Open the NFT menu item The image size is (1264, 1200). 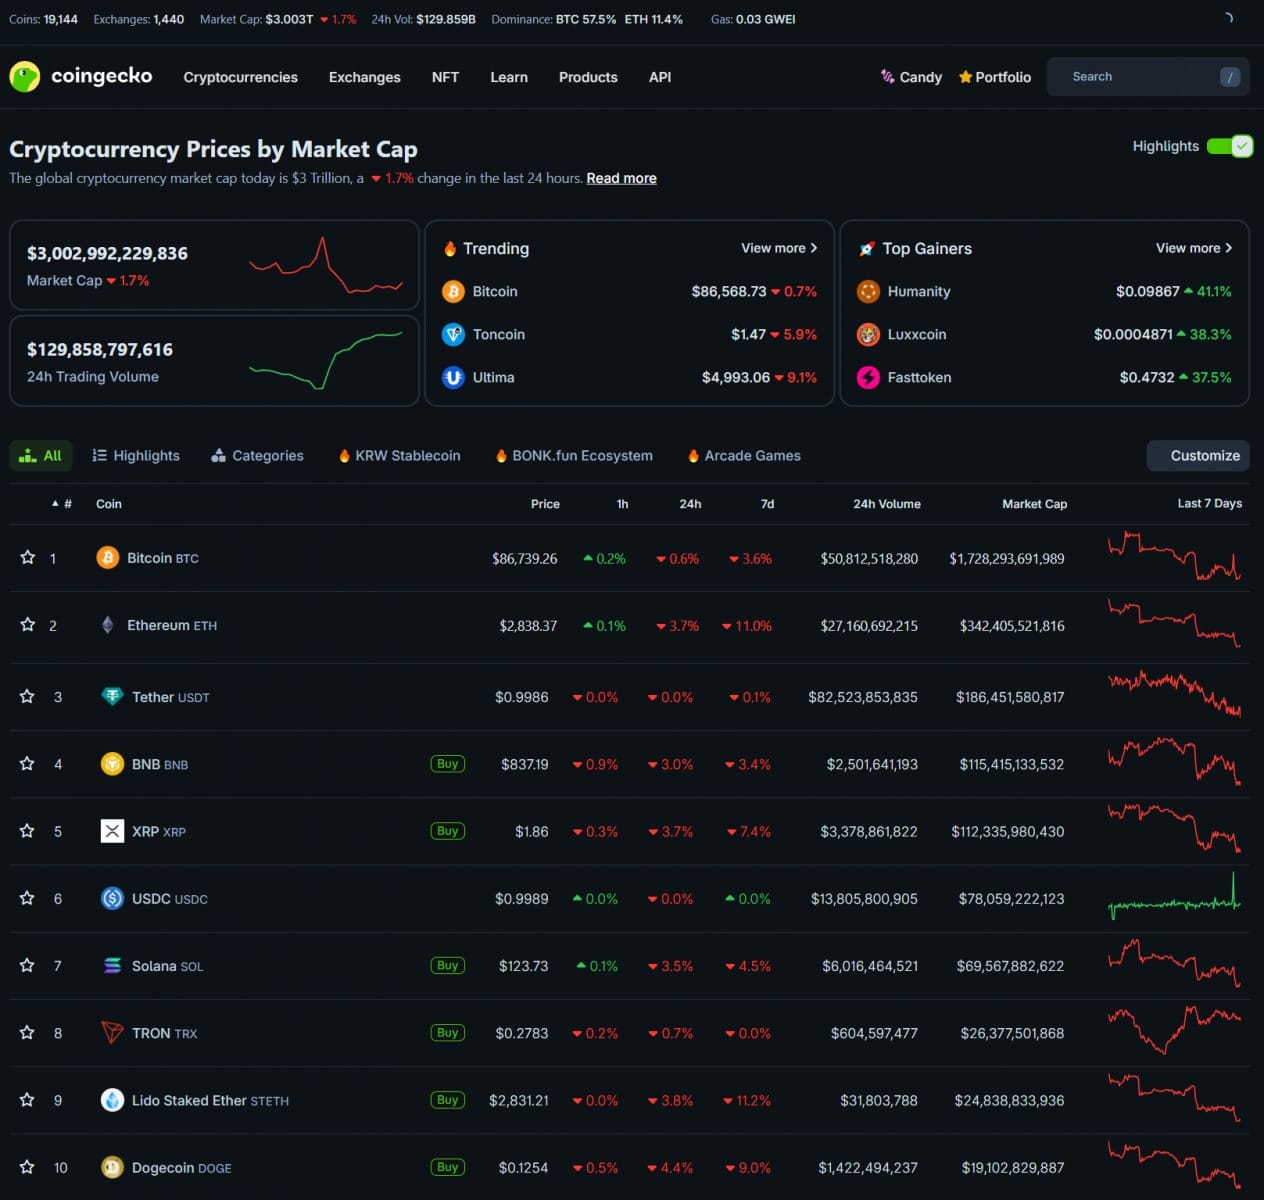coord(445,77)
